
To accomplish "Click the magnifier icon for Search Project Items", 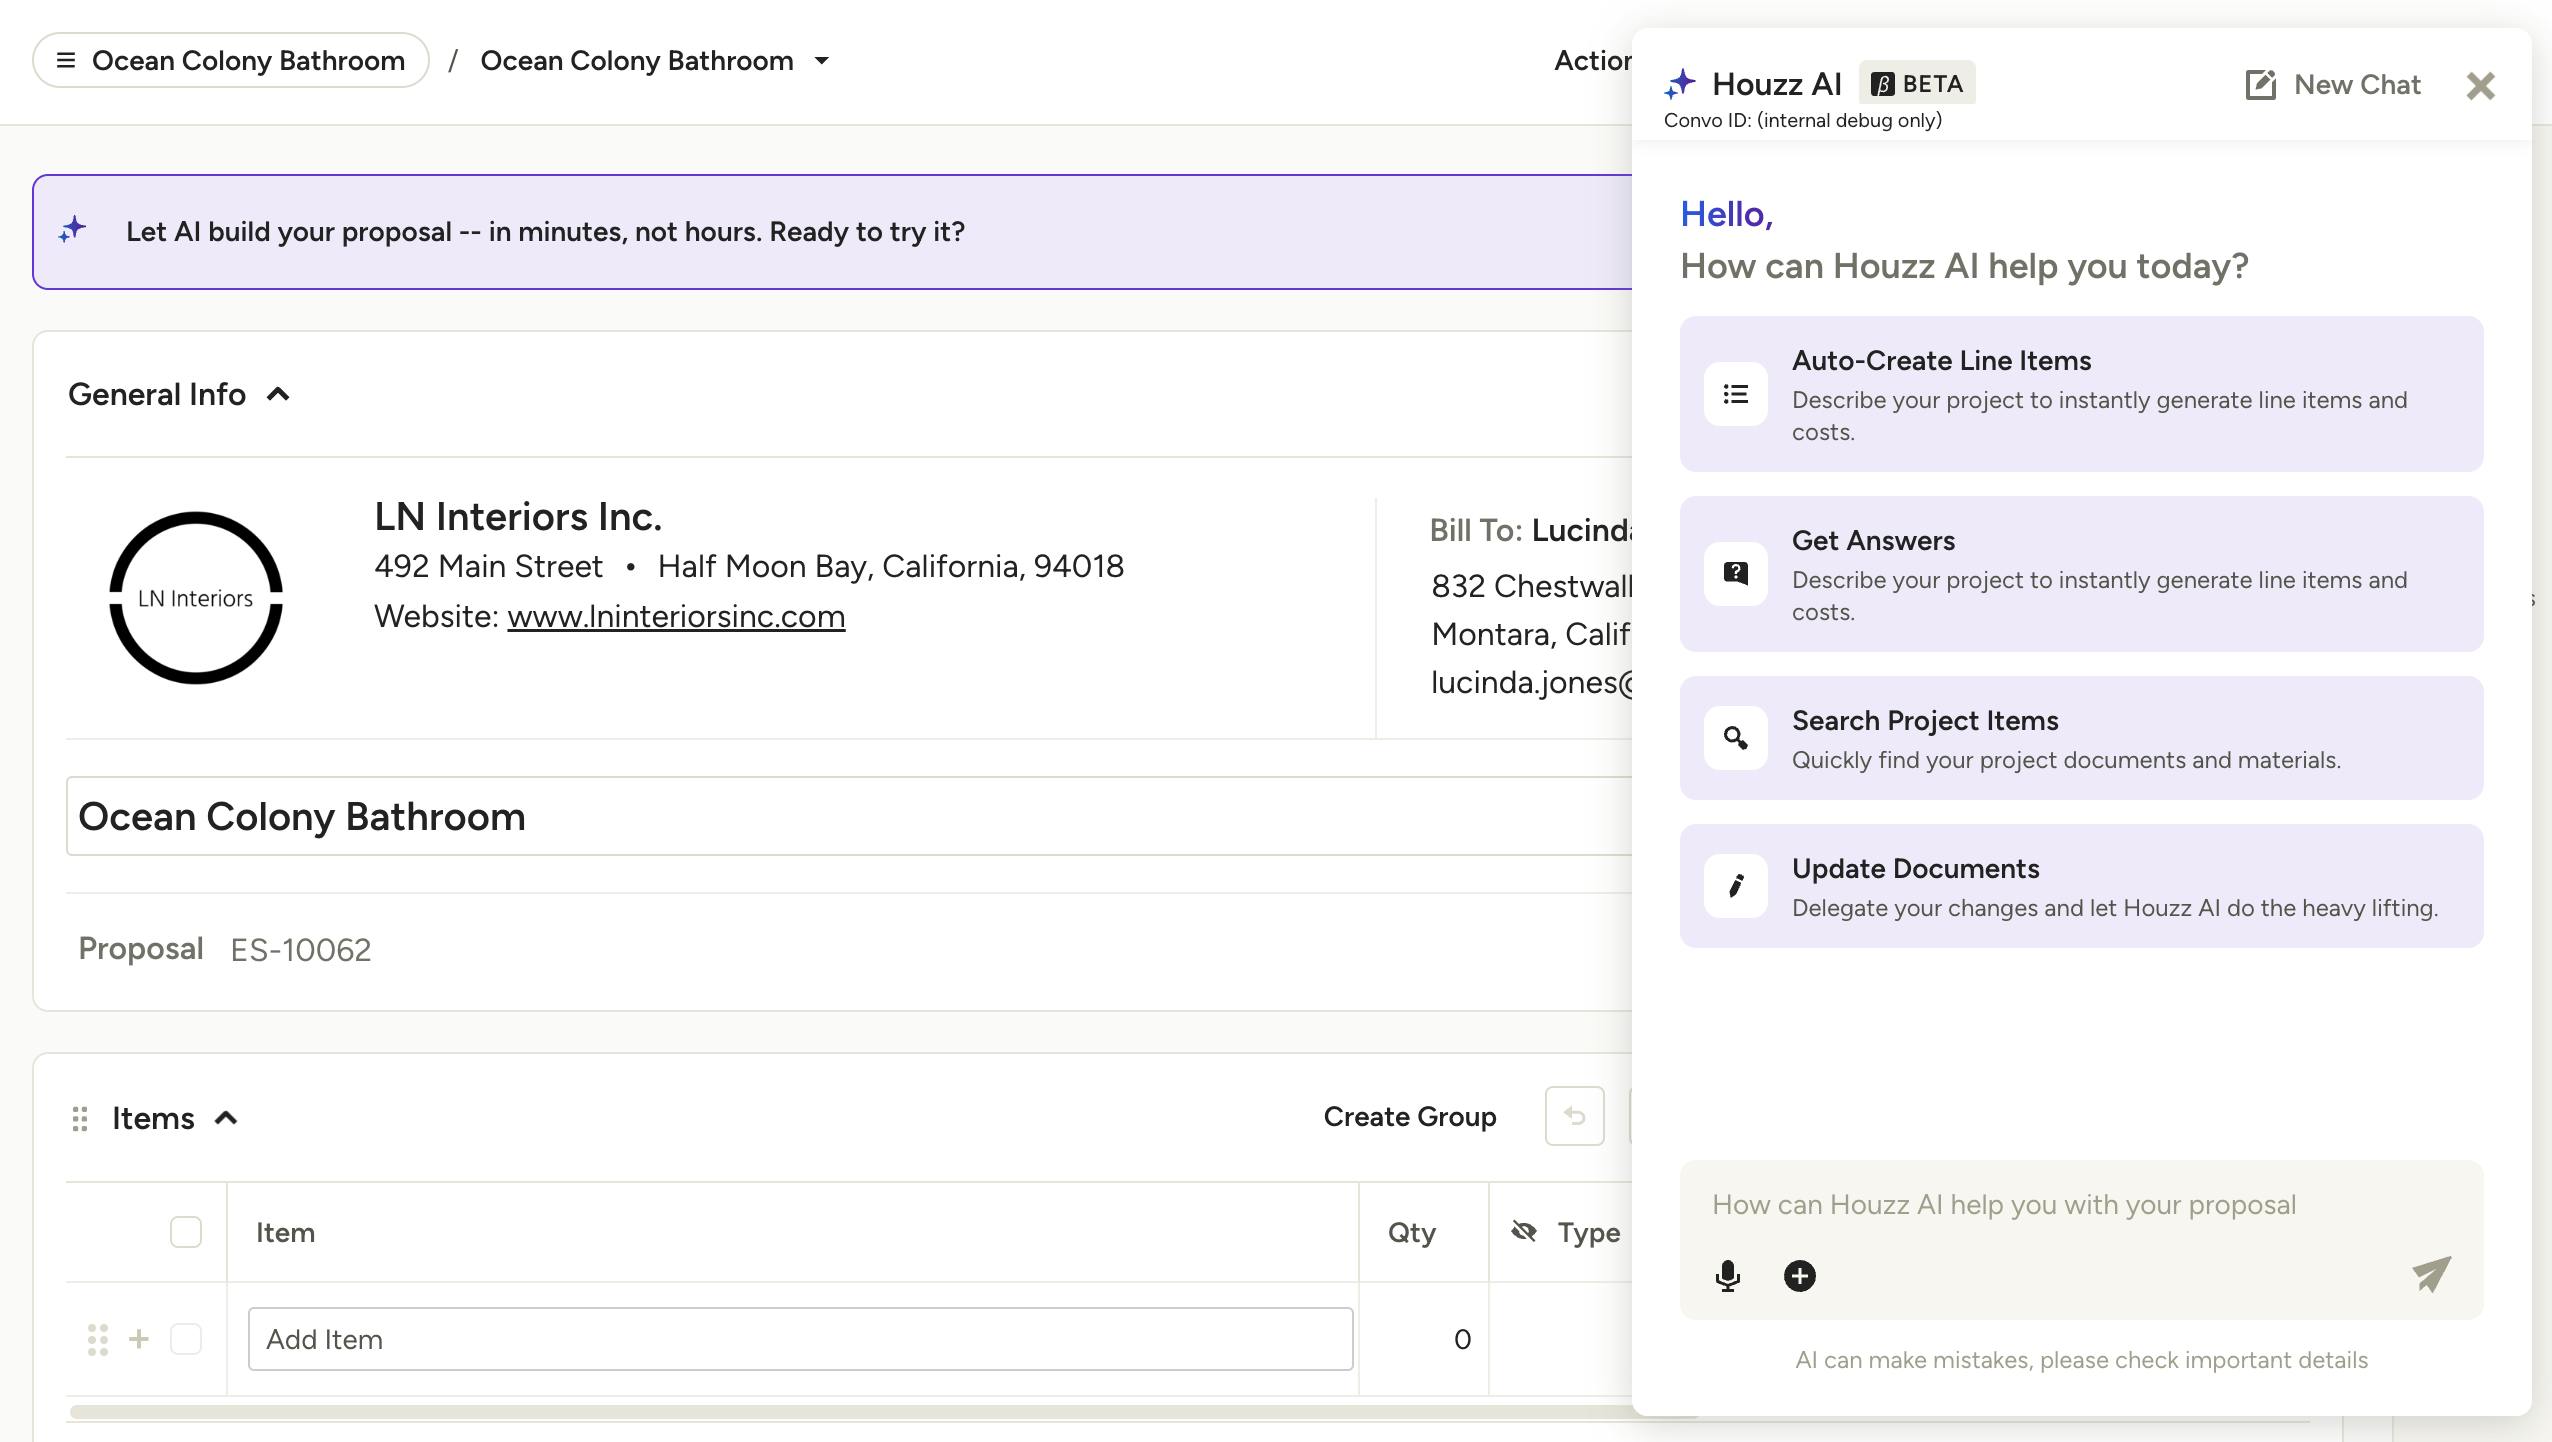I will 1736,738.
